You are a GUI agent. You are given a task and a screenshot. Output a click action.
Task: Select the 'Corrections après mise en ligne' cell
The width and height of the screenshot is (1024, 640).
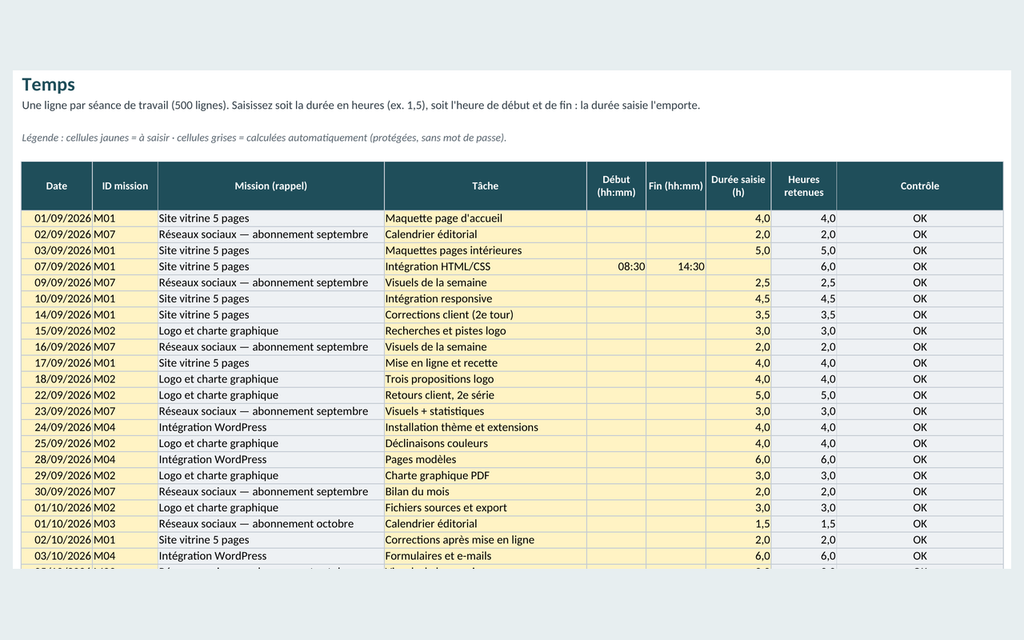tap(485, 540)
